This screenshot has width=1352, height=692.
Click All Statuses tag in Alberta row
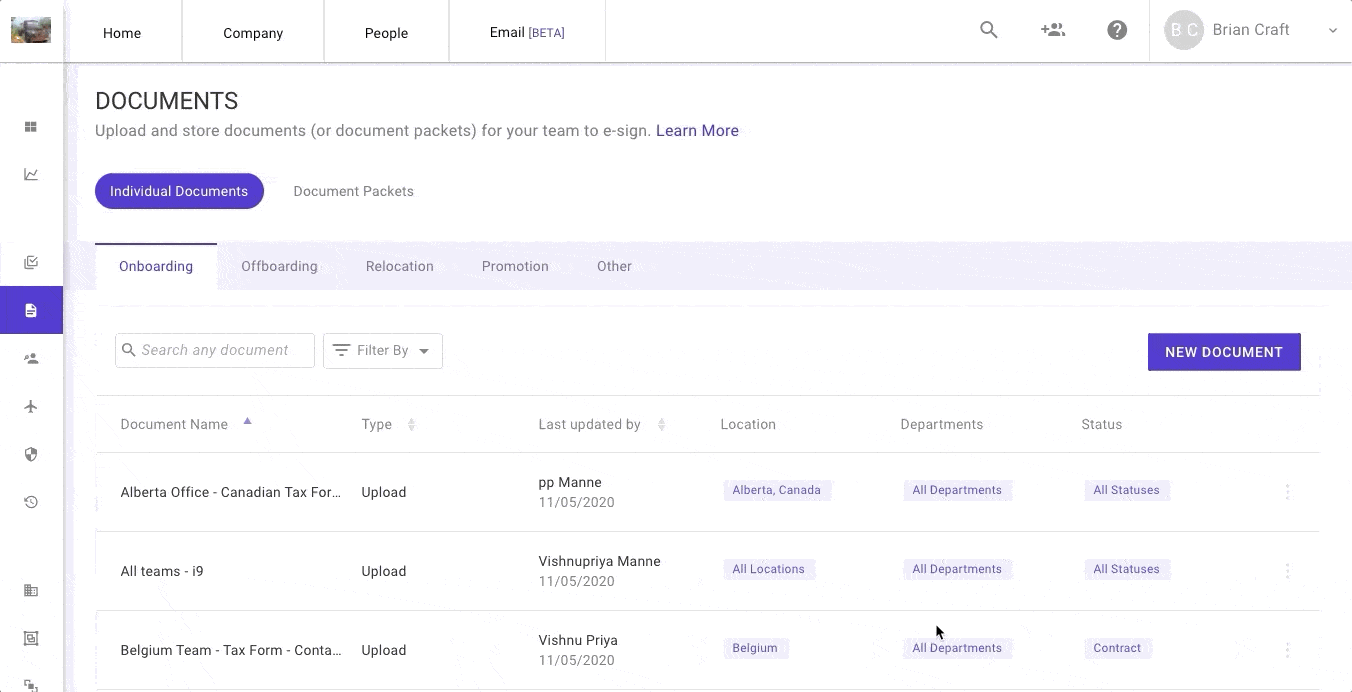pyautogui.click(x=1127, y=490)
